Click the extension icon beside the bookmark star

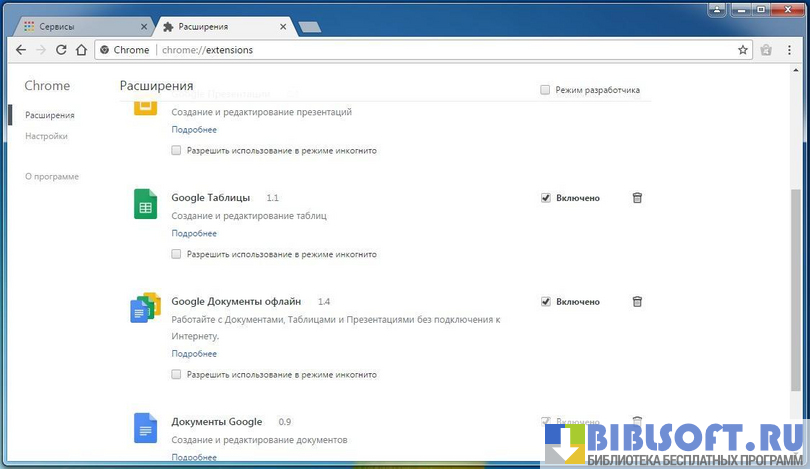766,50
